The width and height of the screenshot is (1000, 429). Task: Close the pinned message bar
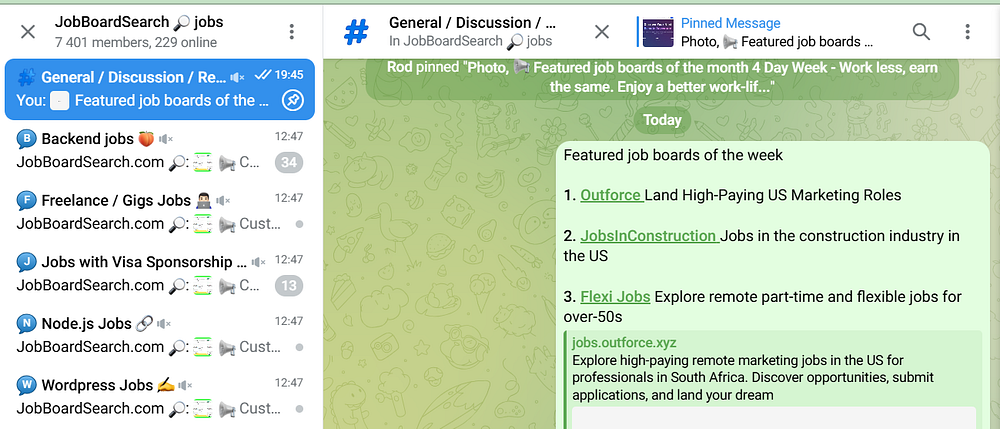(x=602, y=32)
